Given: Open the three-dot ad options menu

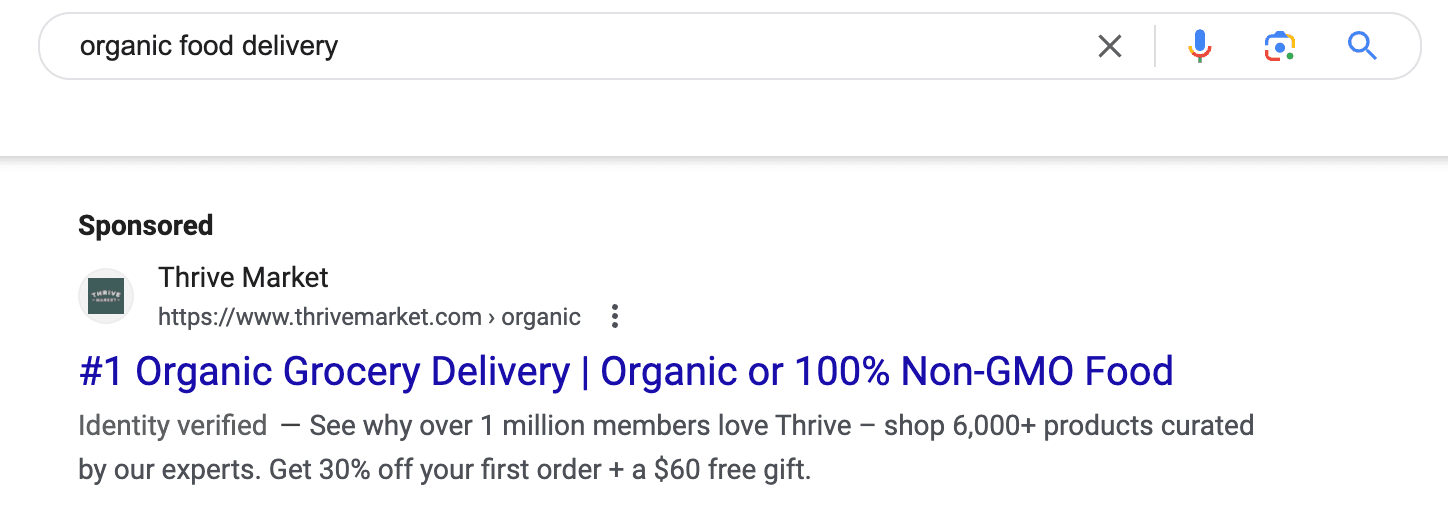Looking at the screenshot, I should pyautogui.click(x=615, y=317).
